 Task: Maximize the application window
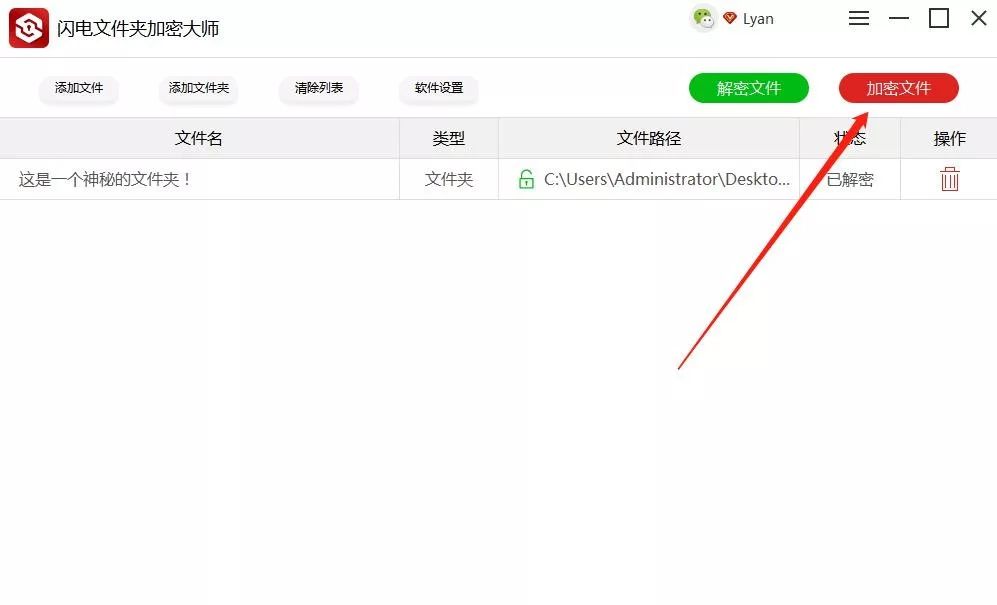tap(939, 18)
